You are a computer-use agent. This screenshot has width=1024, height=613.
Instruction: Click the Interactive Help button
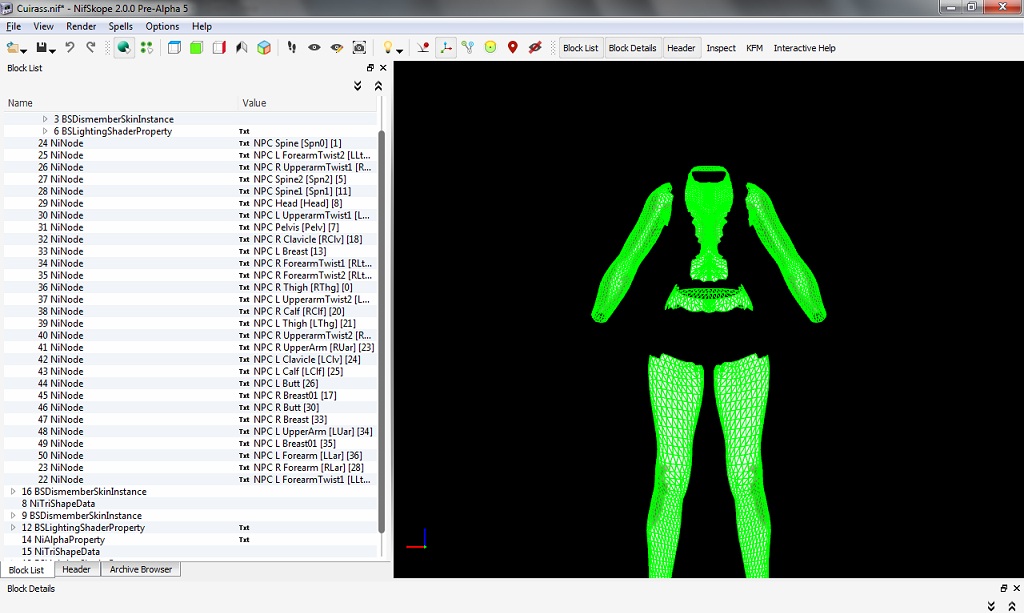(804, 48)
